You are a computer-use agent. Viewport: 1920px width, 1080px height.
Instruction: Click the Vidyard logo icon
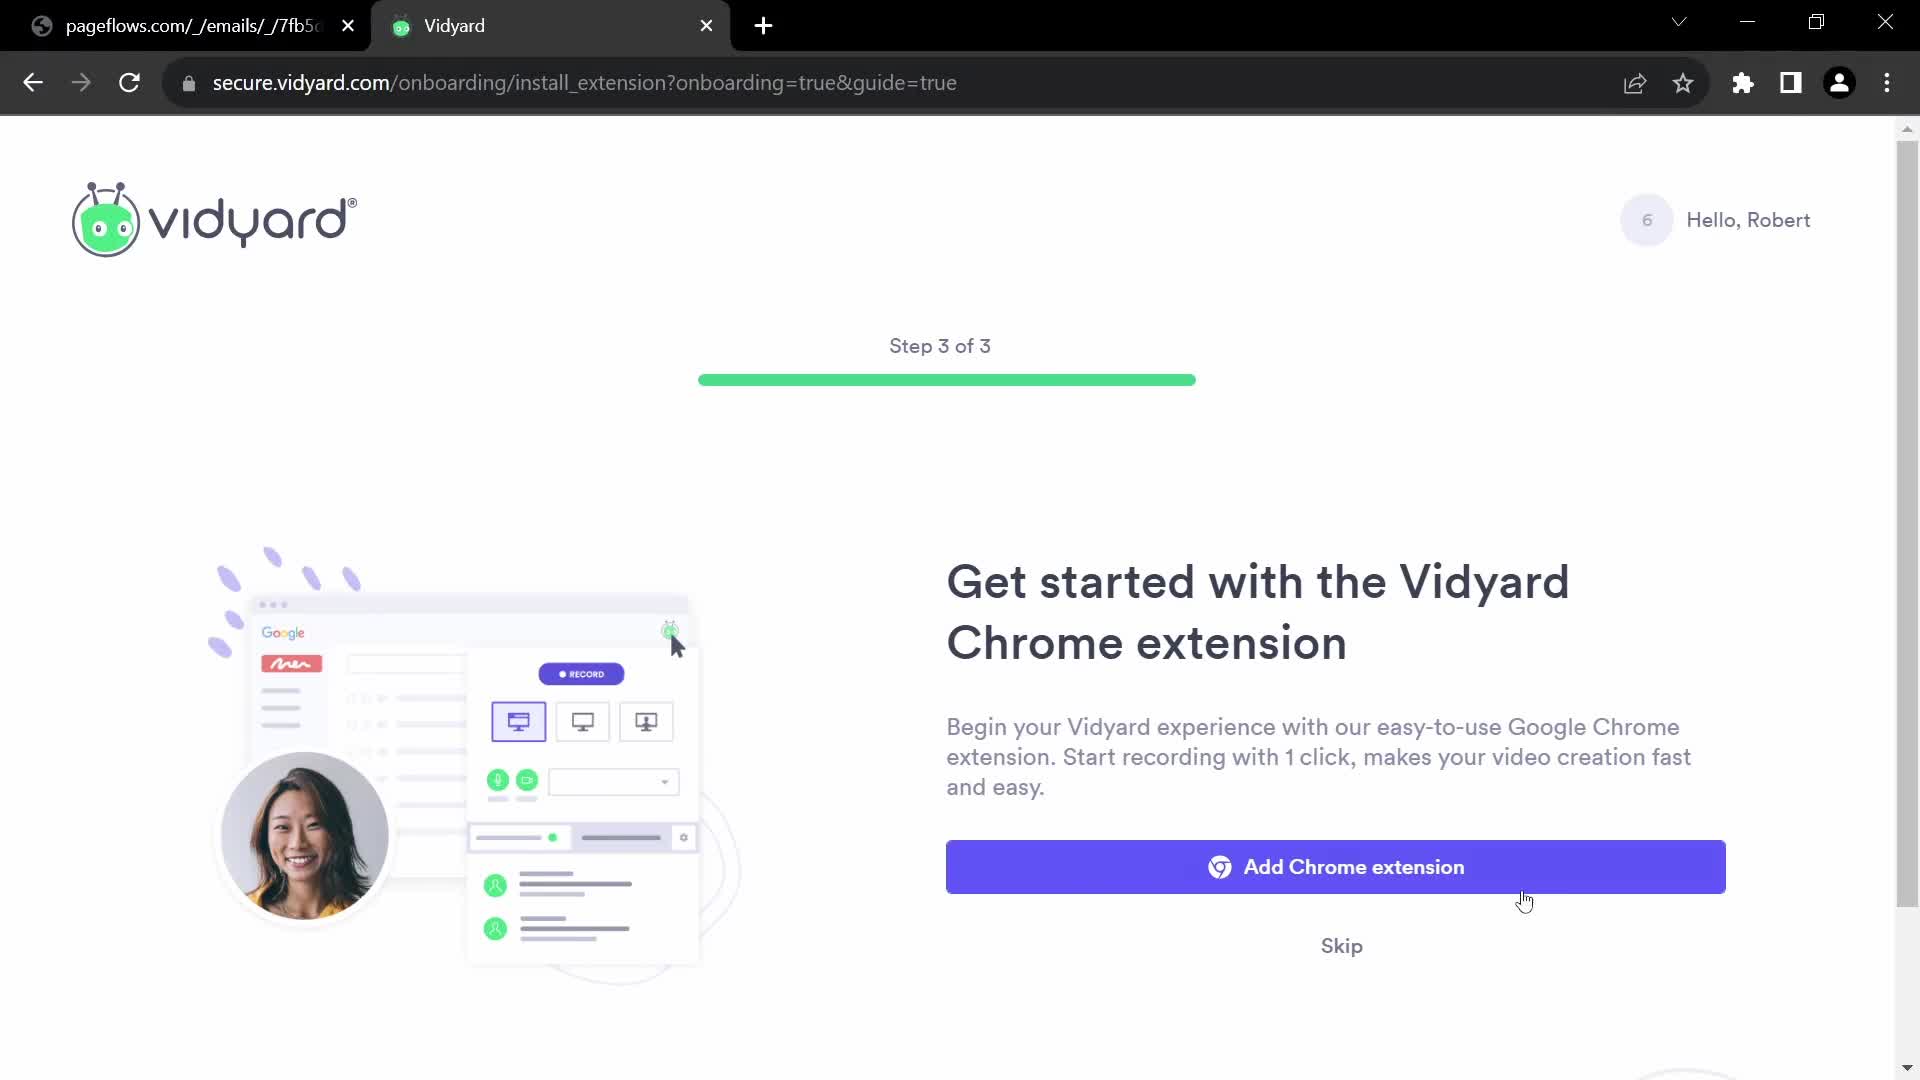point(108,220)
